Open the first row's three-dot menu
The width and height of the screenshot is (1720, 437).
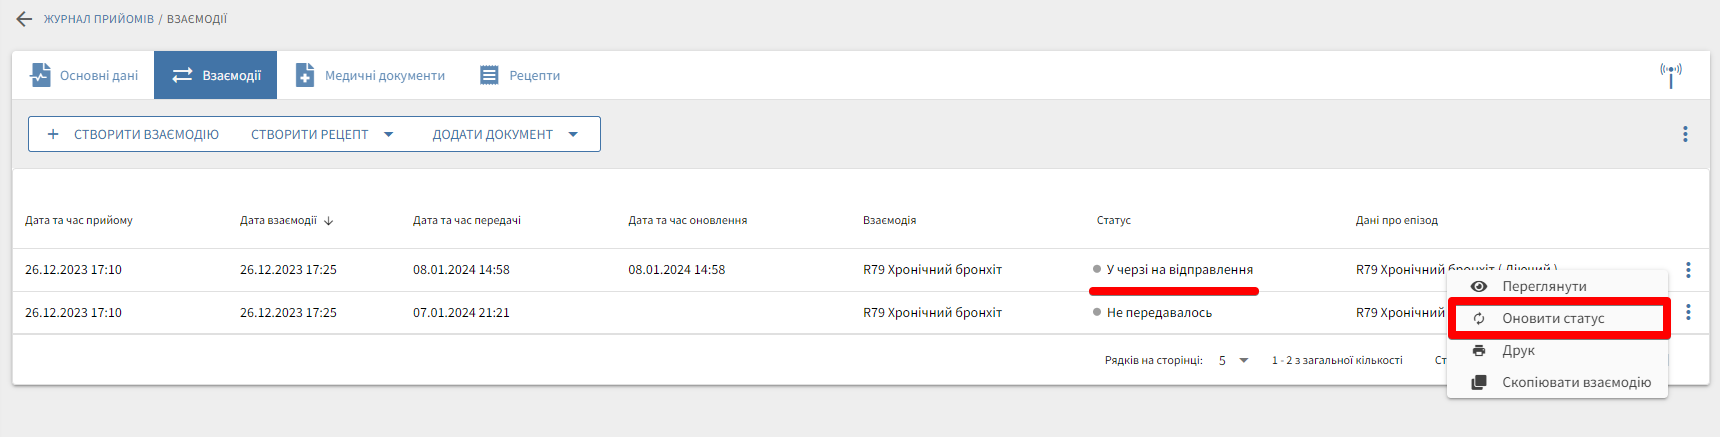tap(1688, 270)
